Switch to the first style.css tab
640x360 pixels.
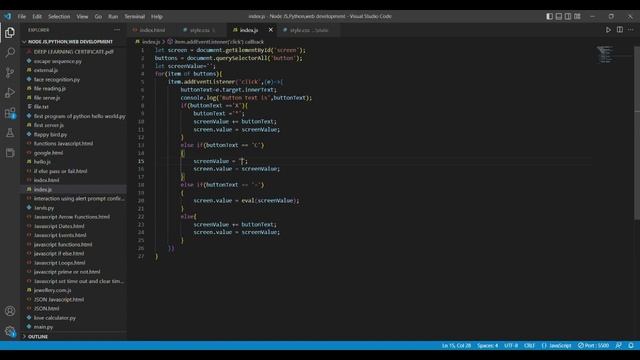(x=199, y=30)
